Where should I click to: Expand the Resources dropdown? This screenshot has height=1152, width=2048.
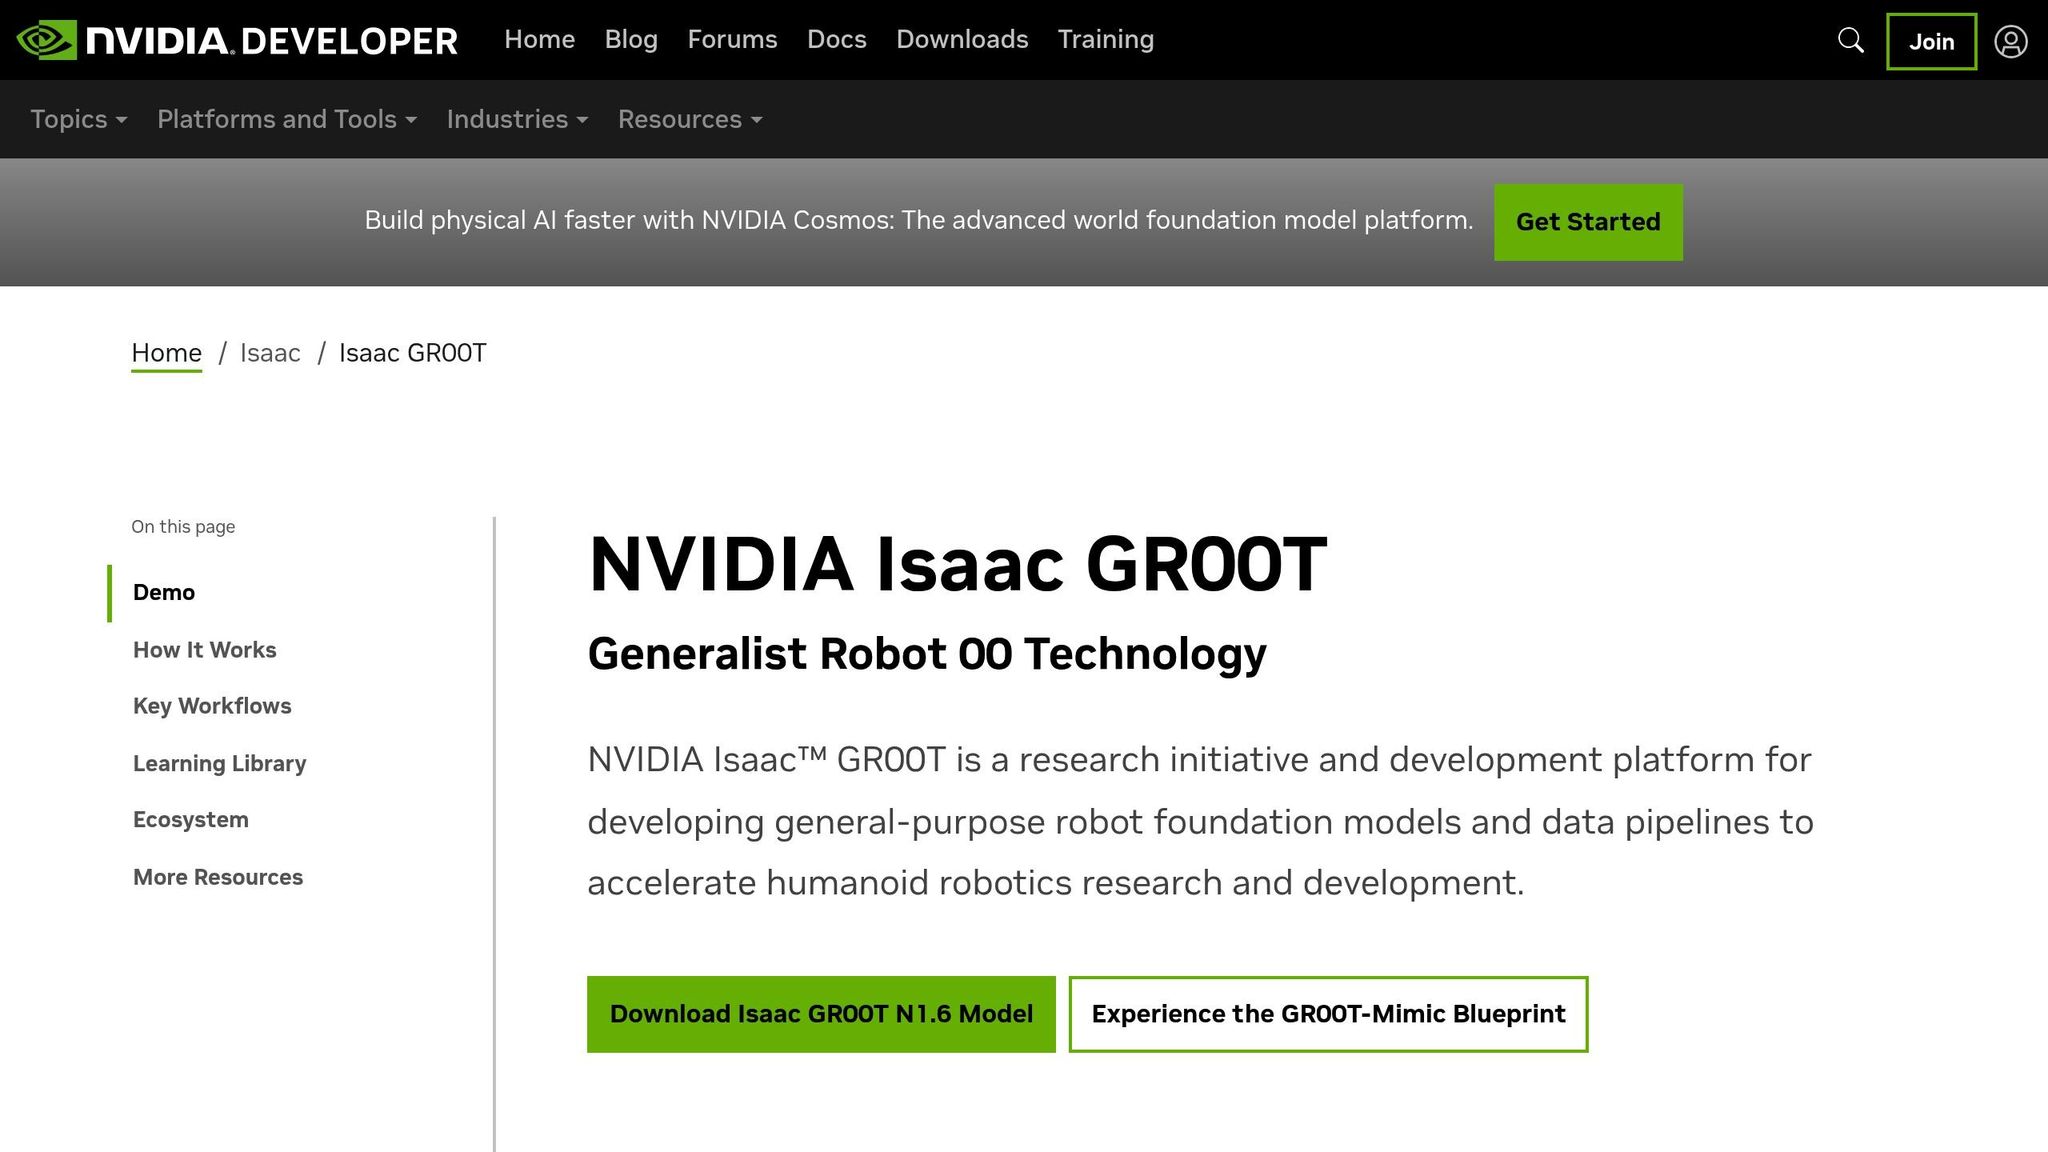click(x=689, y=119)
